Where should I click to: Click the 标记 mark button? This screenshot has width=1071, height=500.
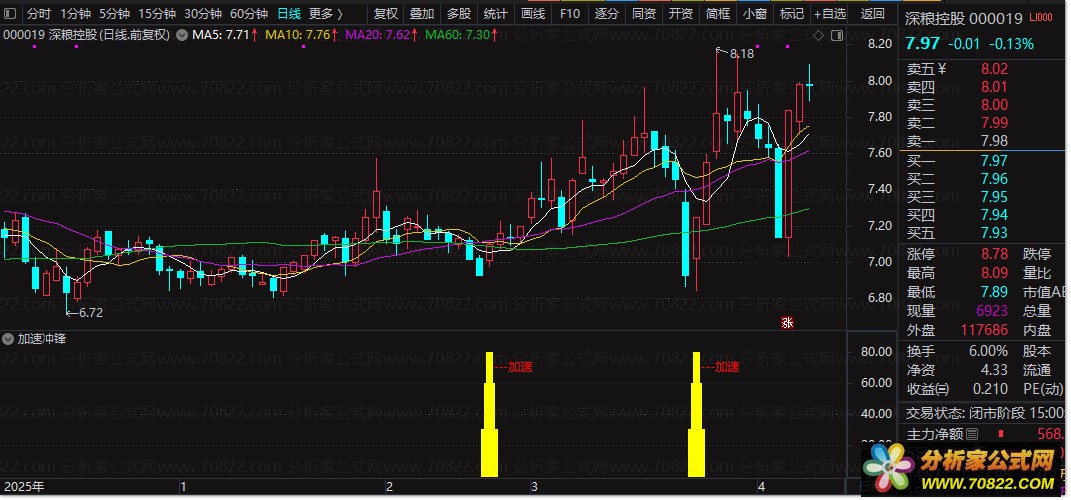pos(792,13)
